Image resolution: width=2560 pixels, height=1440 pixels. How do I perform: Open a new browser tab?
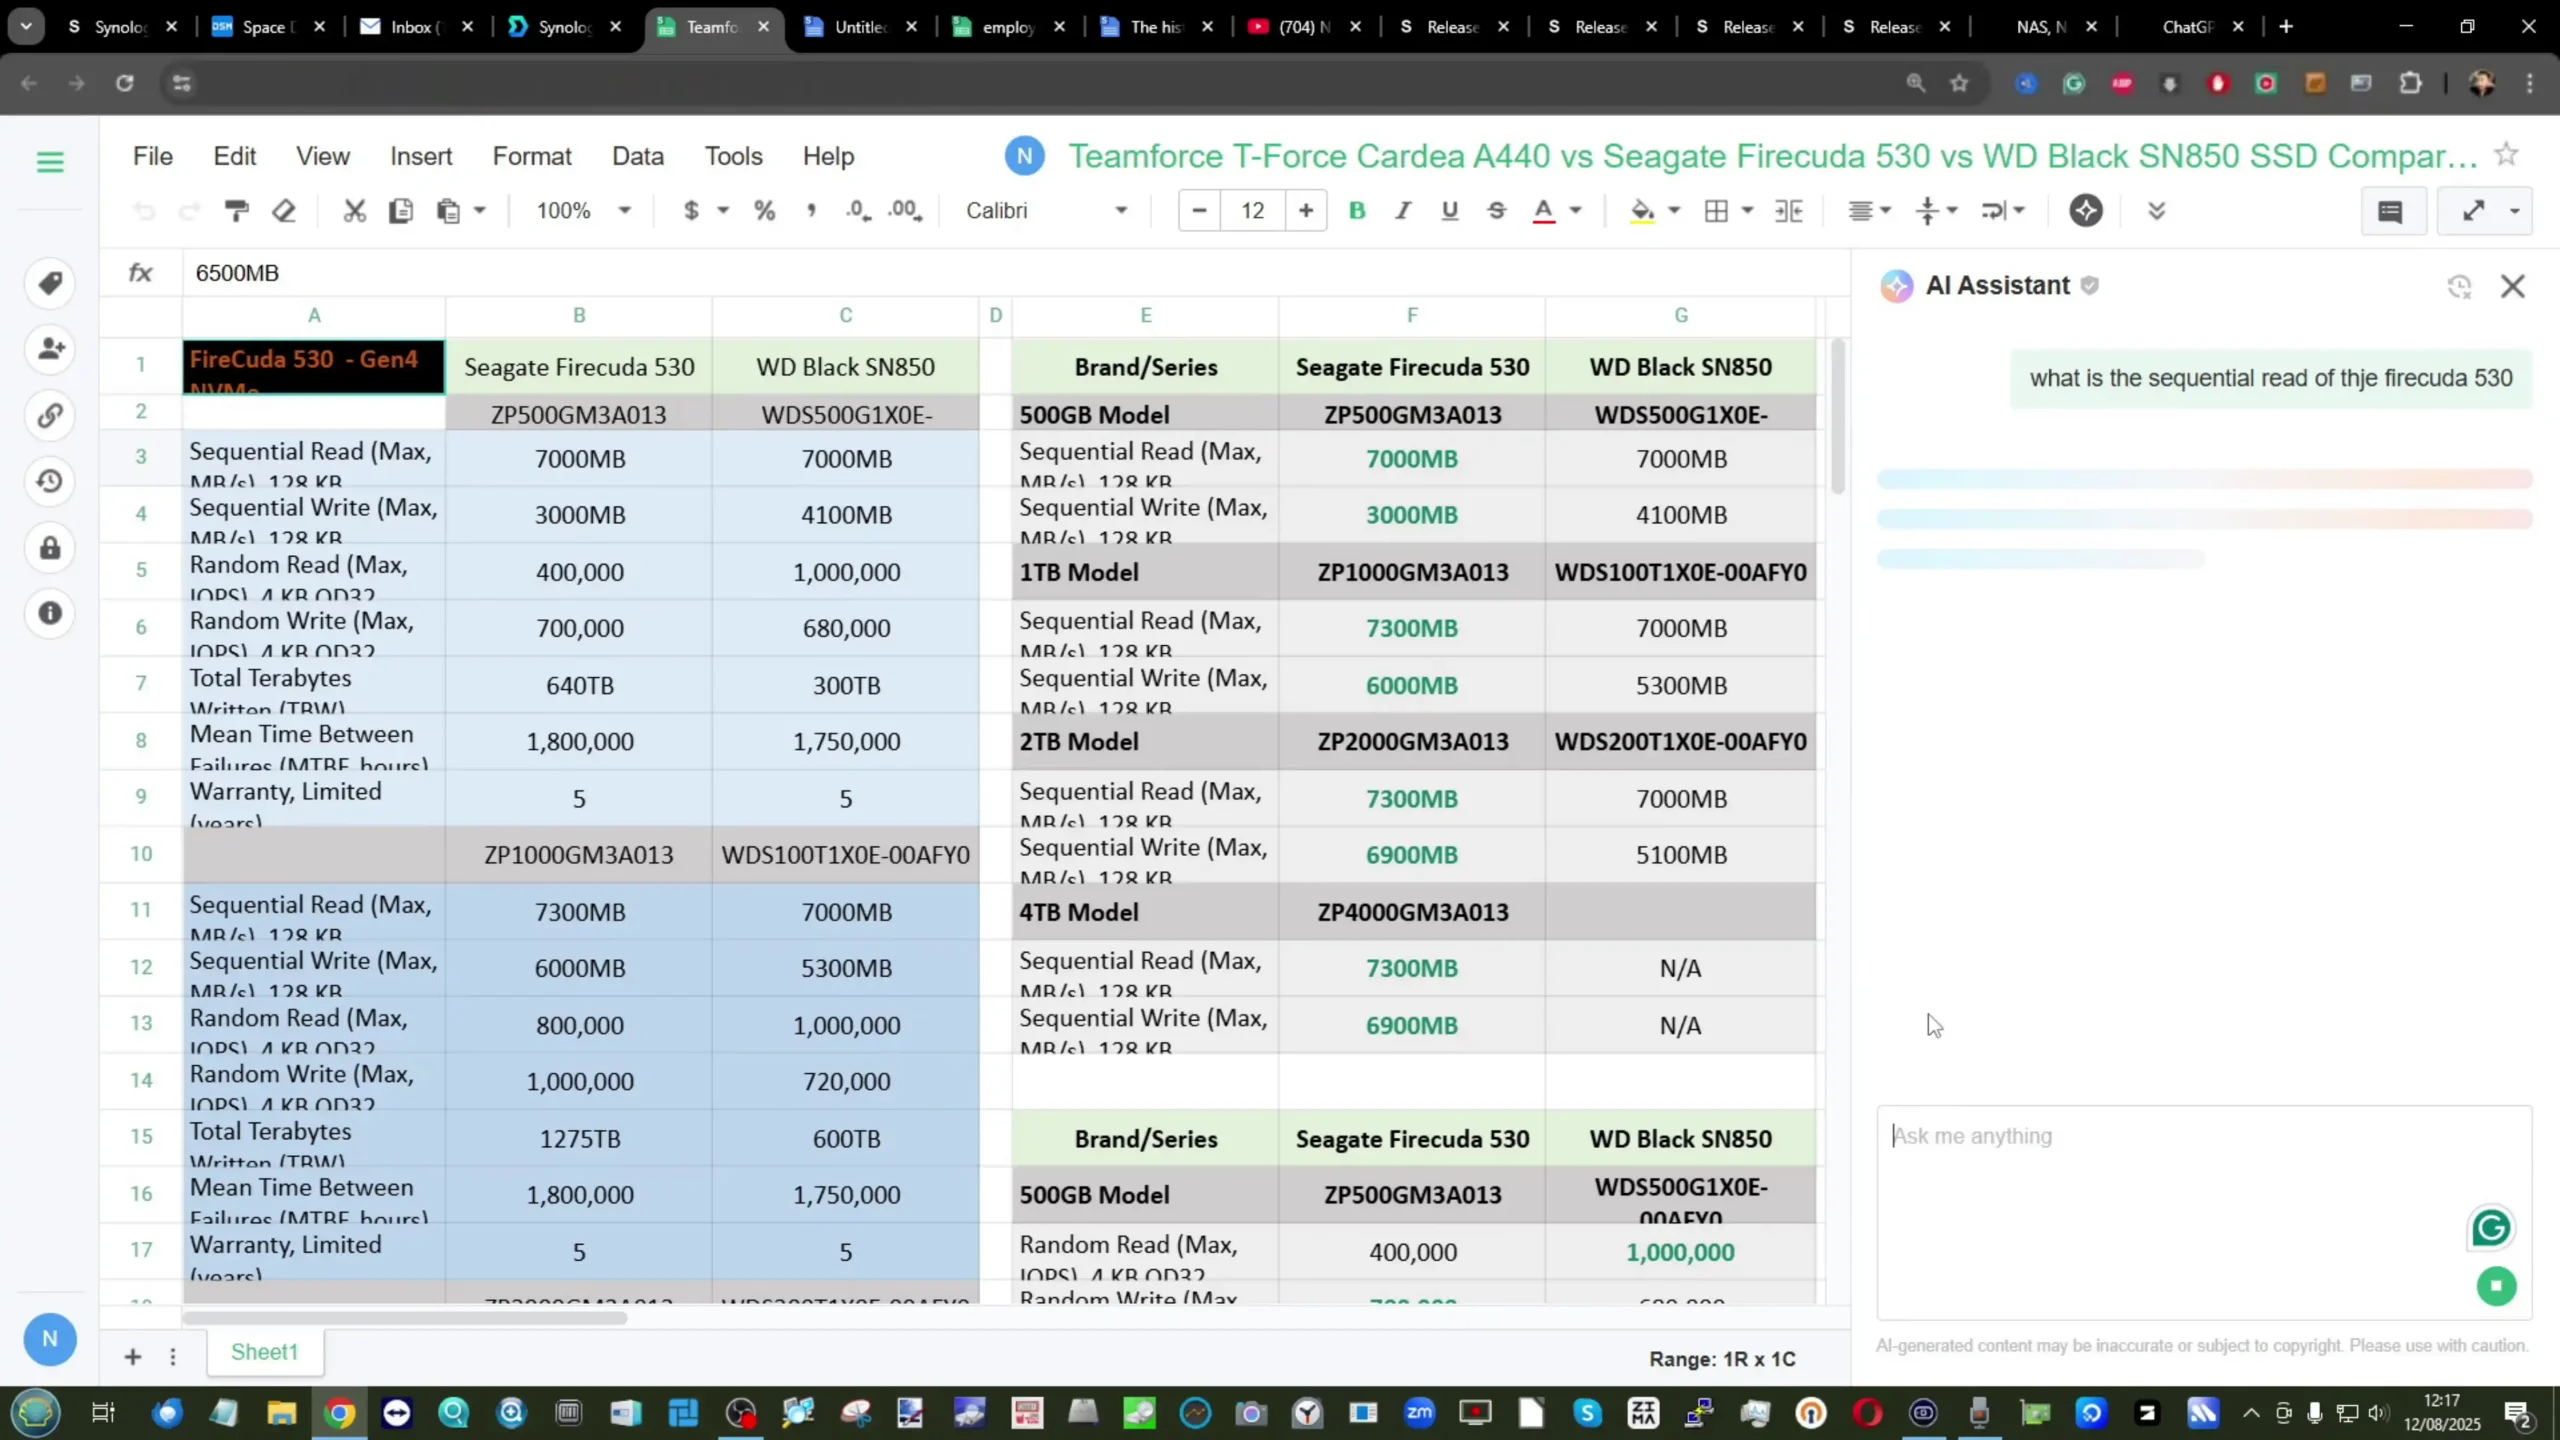(2286, 27)
